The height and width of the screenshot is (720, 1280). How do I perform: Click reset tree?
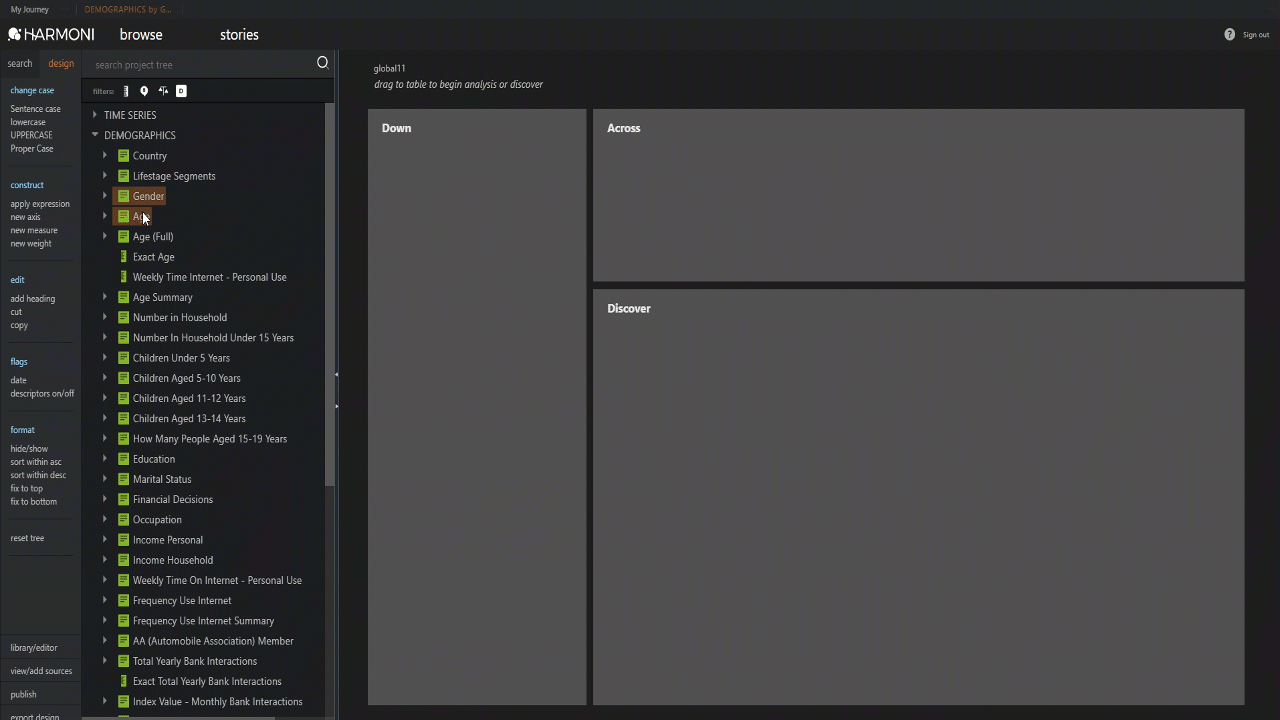[27, 538]
